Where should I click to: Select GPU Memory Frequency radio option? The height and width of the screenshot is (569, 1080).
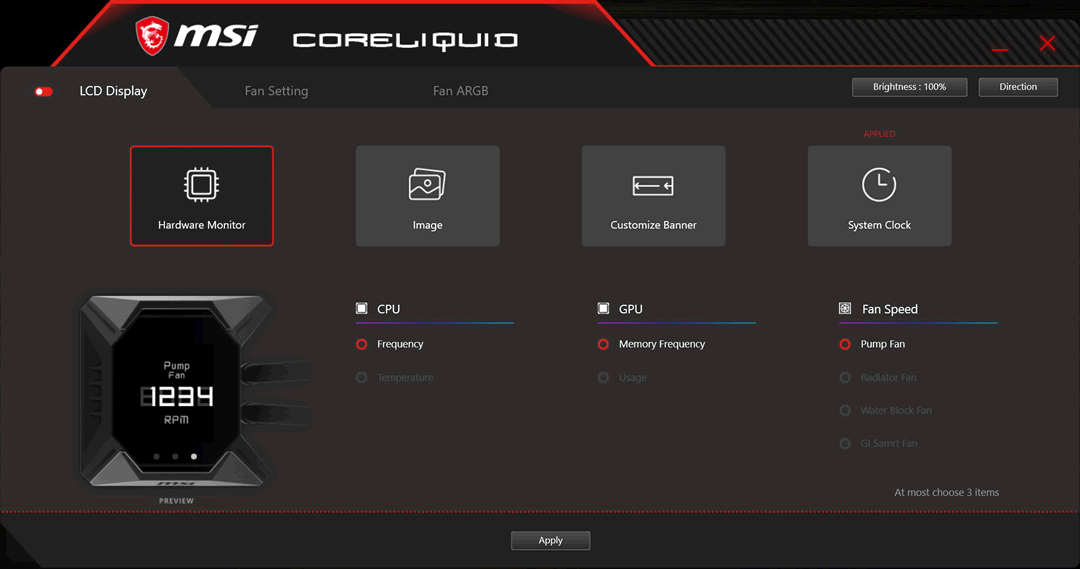tap(603, 344)
